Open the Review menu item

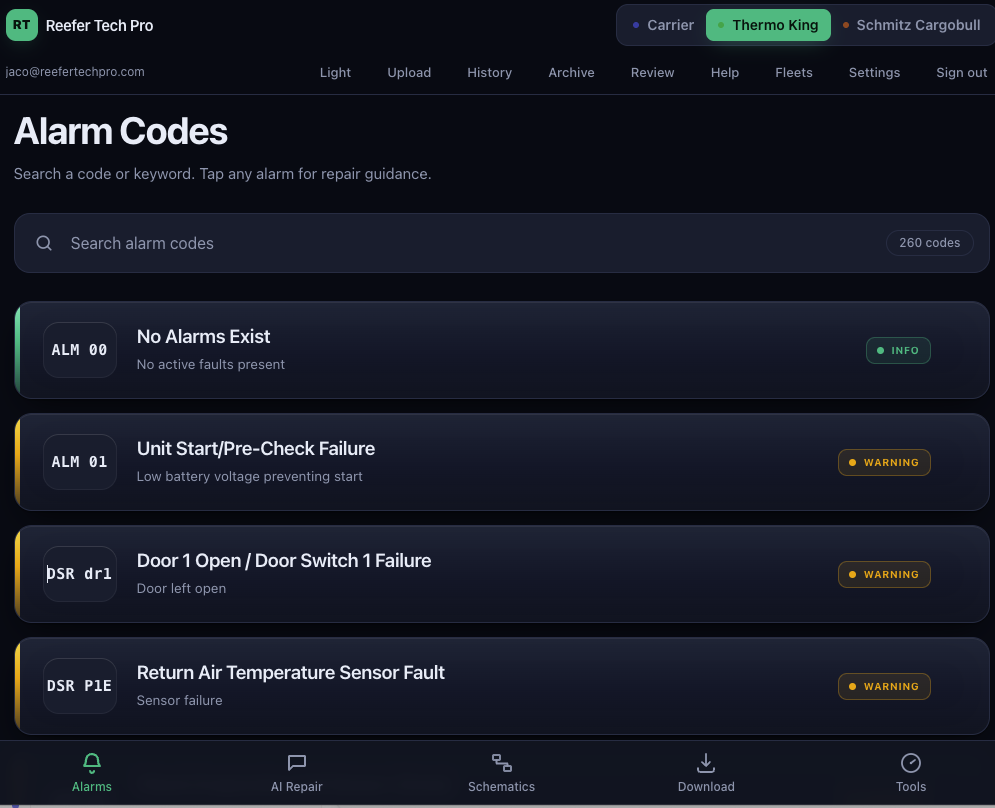[652, 72]
